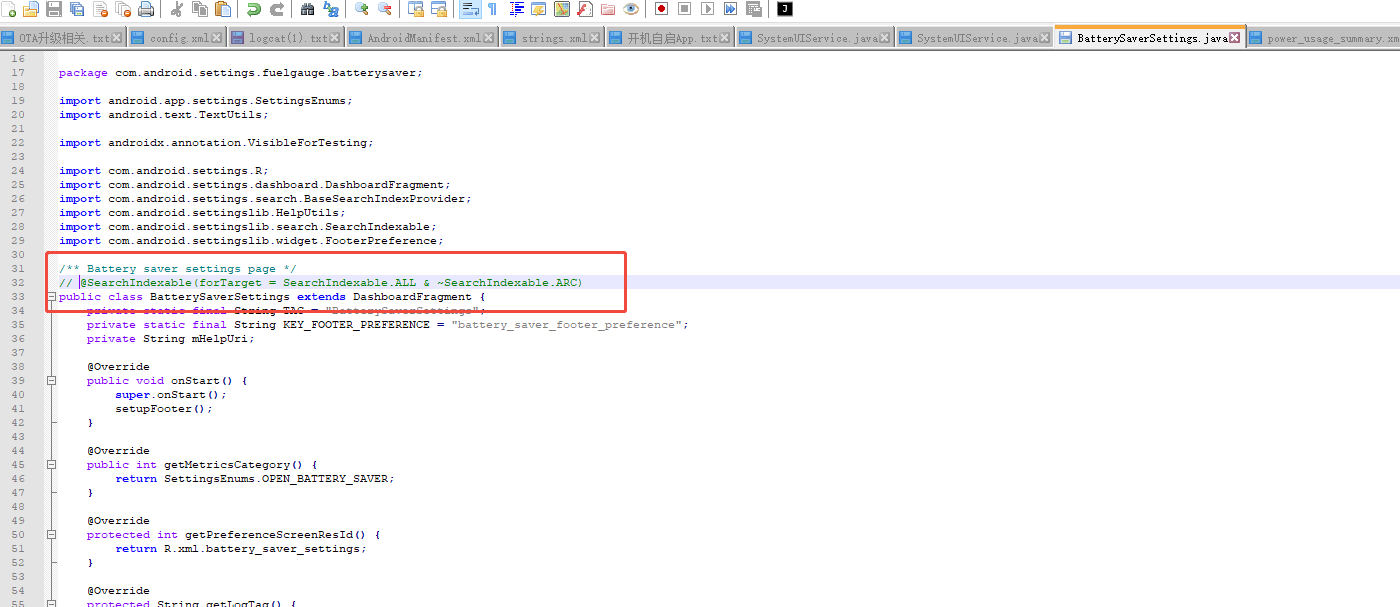This screenshot has width=1400, height=607.
Task: Stop macro recording
Action: [x=684, y=9]
